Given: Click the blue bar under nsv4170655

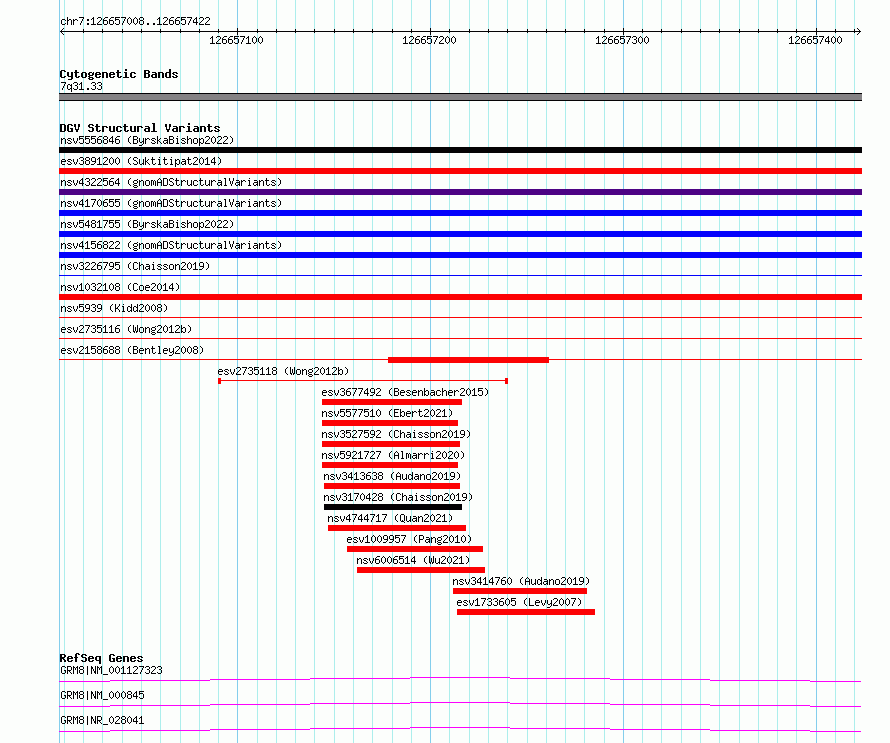Looking at the screenshot, I should tap(460, 213).
